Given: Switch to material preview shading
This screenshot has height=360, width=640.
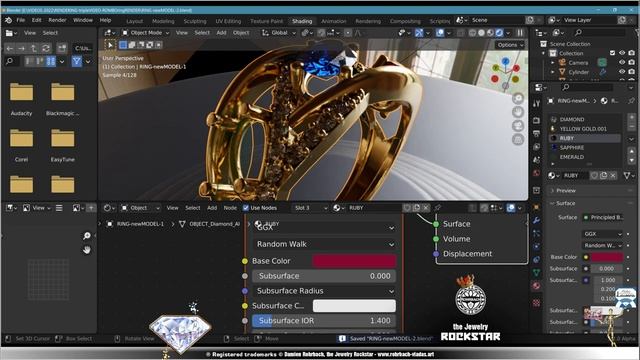Looking at the screenshot, I should [x=490, y=33].
